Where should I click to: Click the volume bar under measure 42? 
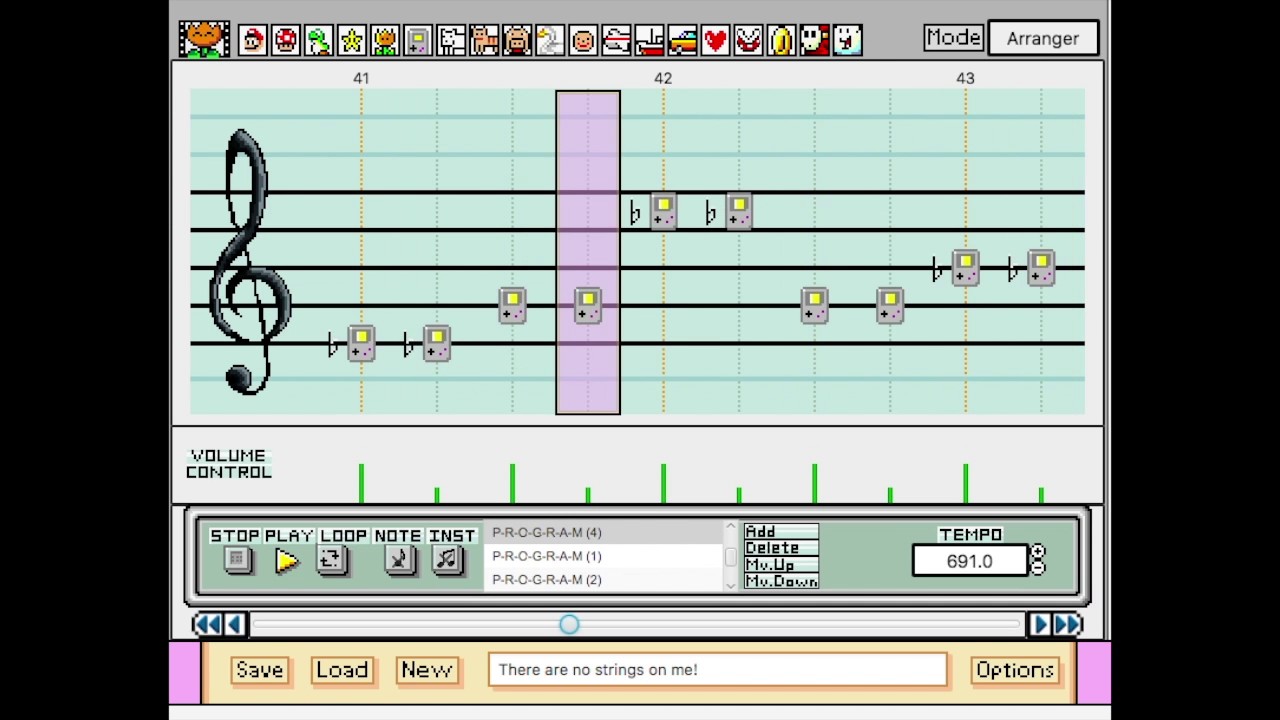[x=663, y=483]
